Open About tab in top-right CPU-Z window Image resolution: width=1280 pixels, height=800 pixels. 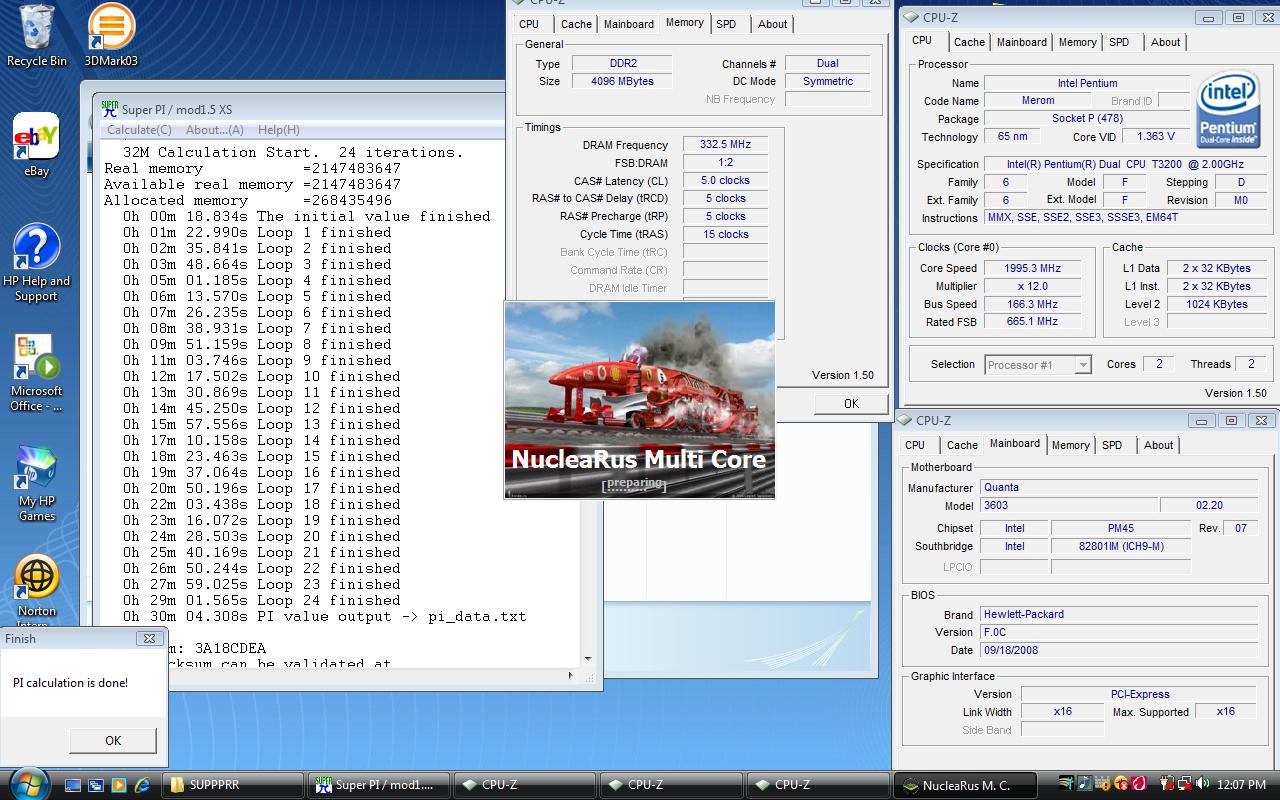pyautogui.click(x=1165, y=42)
